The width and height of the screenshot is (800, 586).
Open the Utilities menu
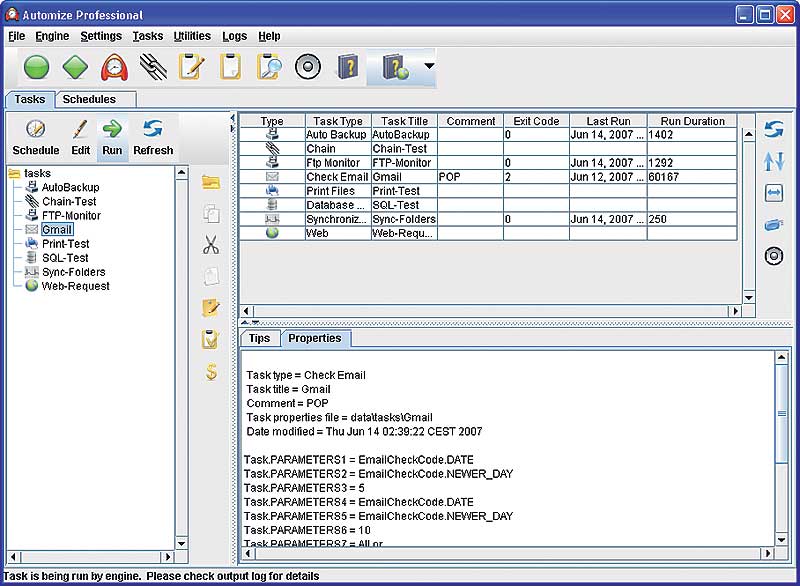coord(192,36)
